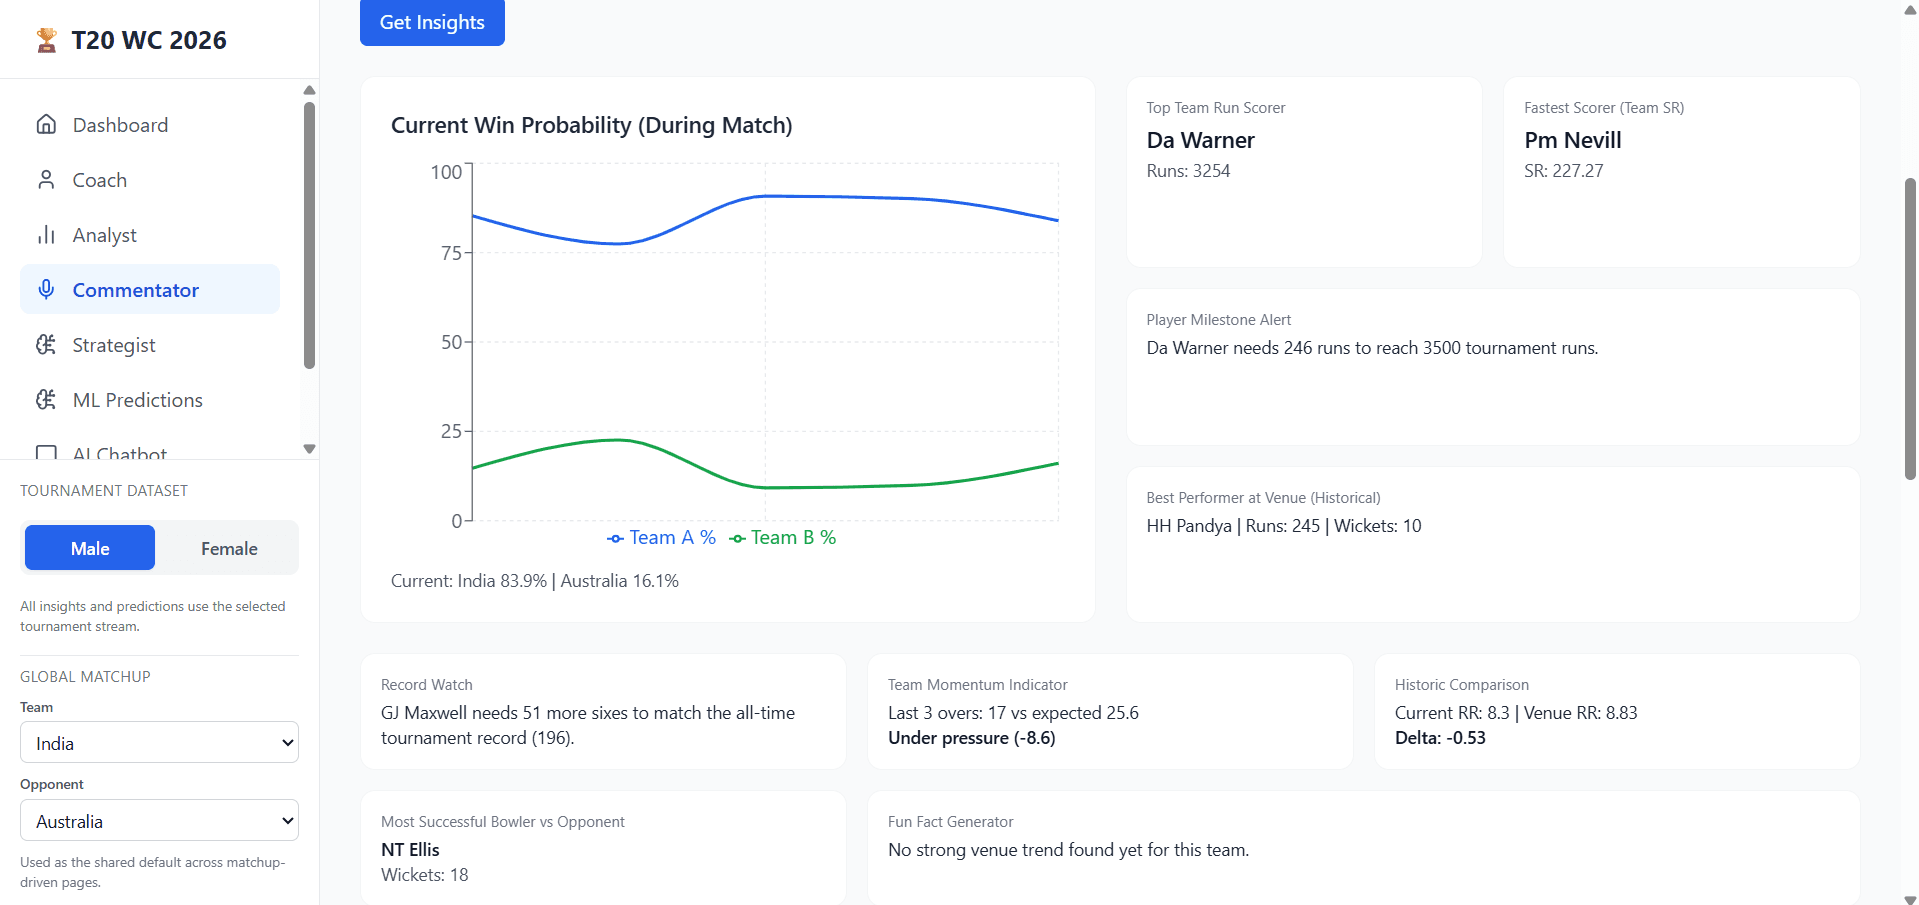
Task: Open the ML Predictions menu item
Action: point(138,400)
